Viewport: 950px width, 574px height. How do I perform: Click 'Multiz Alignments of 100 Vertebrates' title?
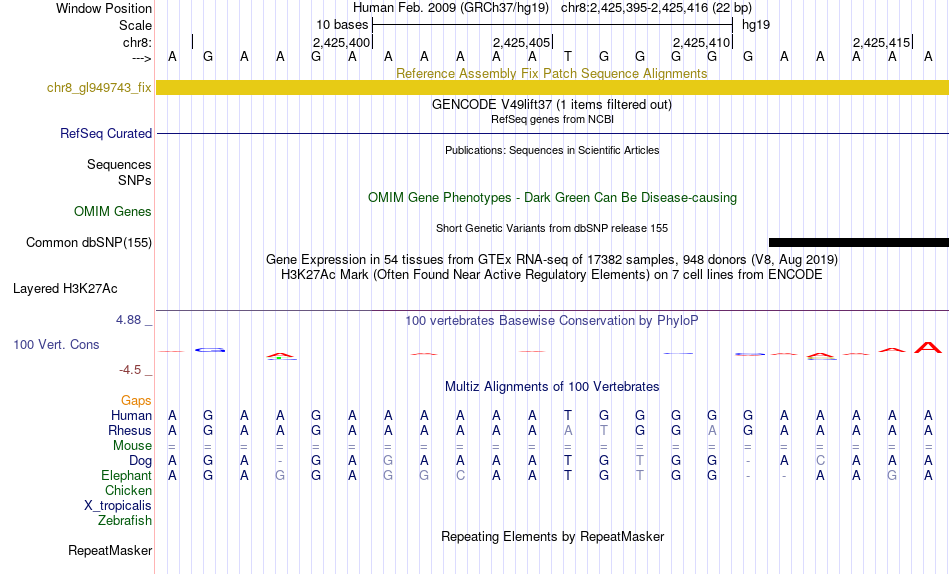coord(552,387)
